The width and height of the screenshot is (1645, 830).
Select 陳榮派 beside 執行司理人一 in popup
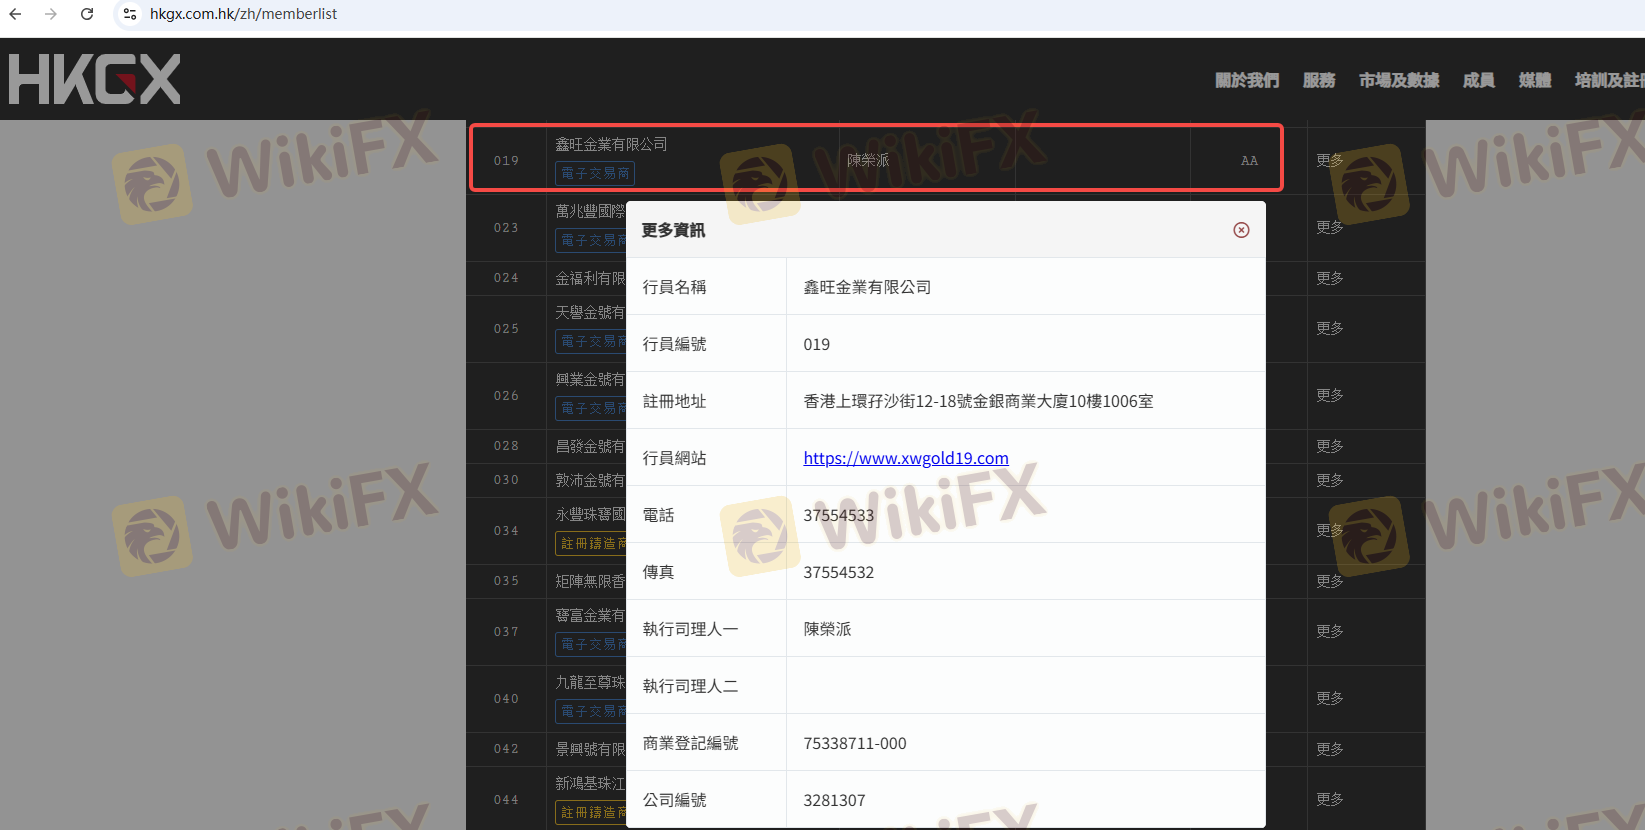point(827,629)
